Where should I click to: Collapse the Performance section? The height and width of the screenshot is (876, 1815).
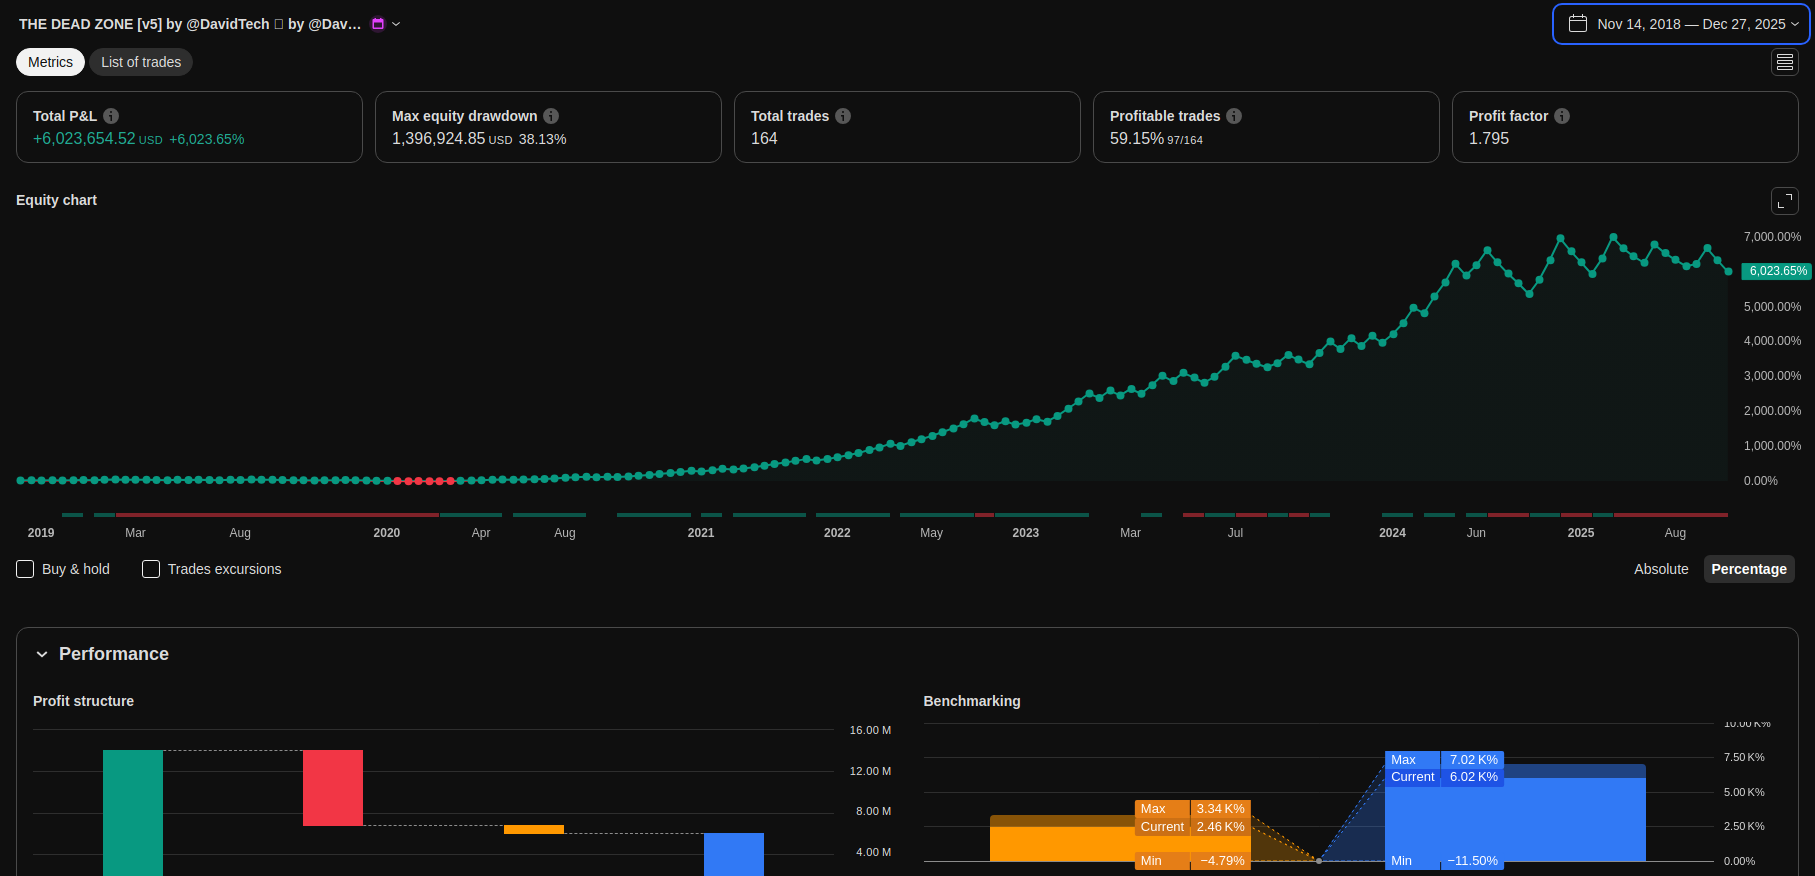(42, 654)
